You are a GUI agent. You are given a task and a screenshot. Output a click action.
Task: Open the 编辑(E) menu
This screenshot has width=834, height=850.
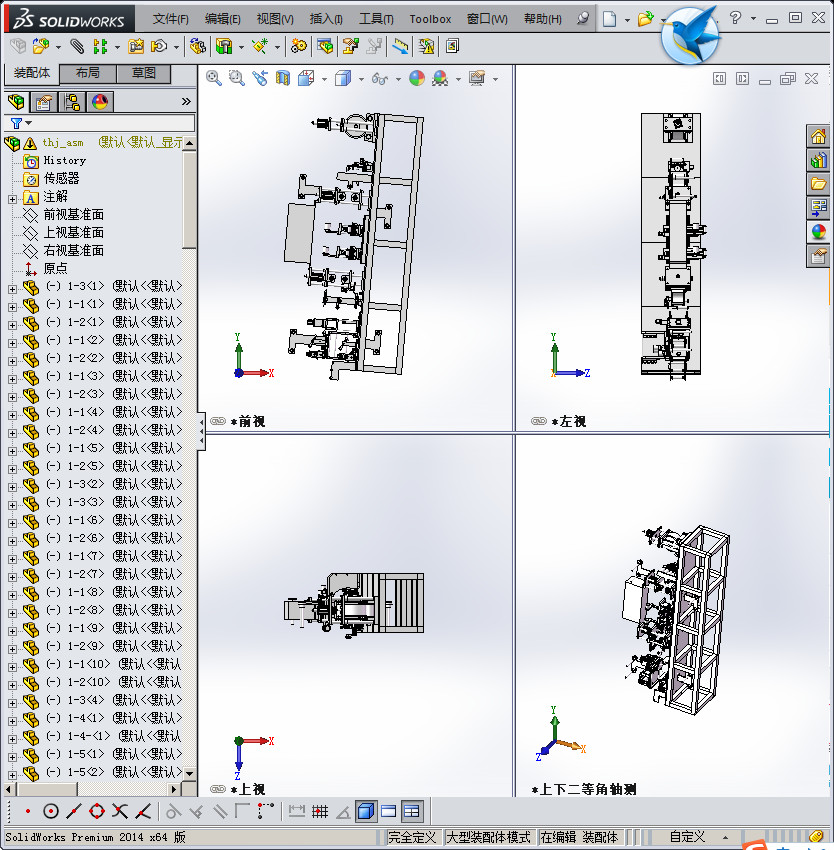coord(222,19)
